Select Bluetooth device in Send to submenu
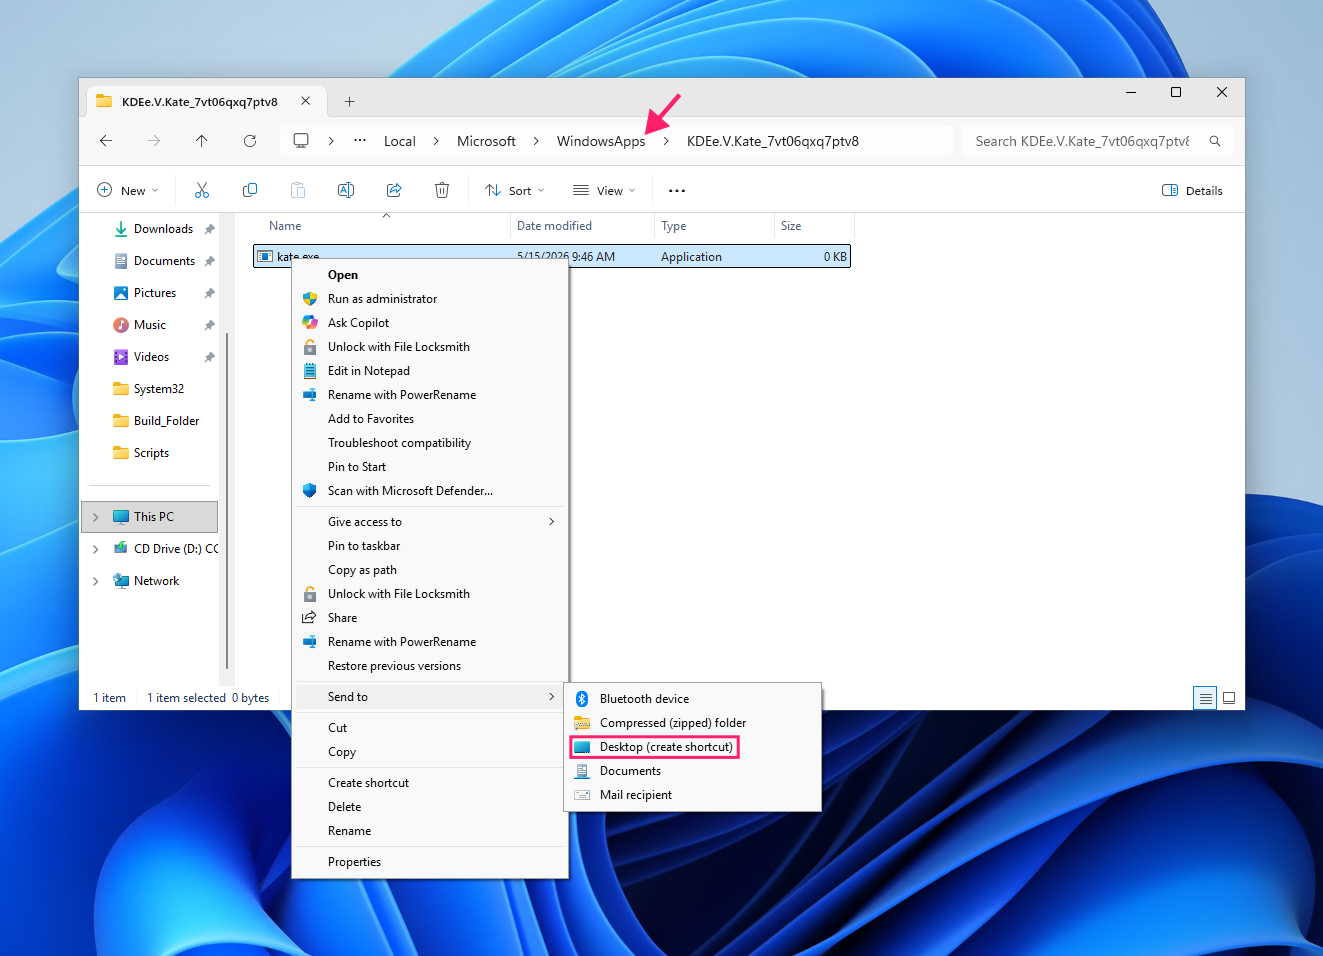Image resolution: width=1323 pixels, height=956 pixels. [694, 699]
